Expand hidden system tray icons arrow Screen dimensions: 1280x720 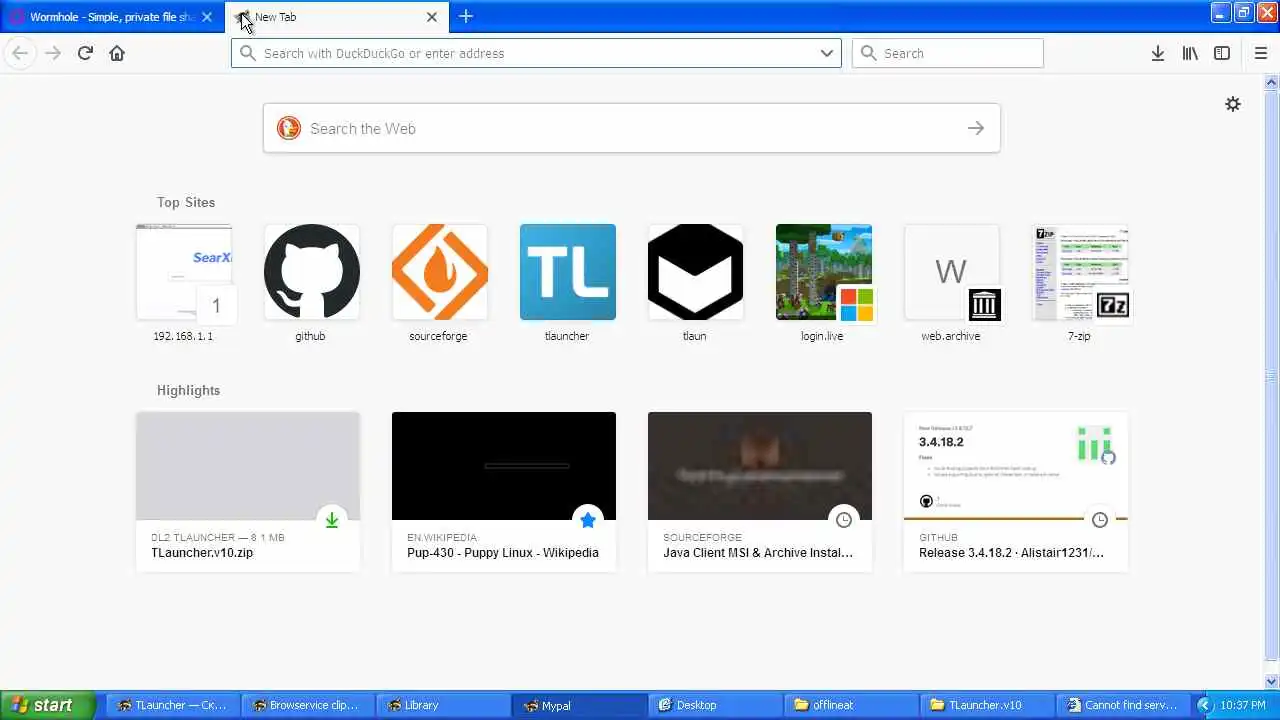(x=1205, y=705)
